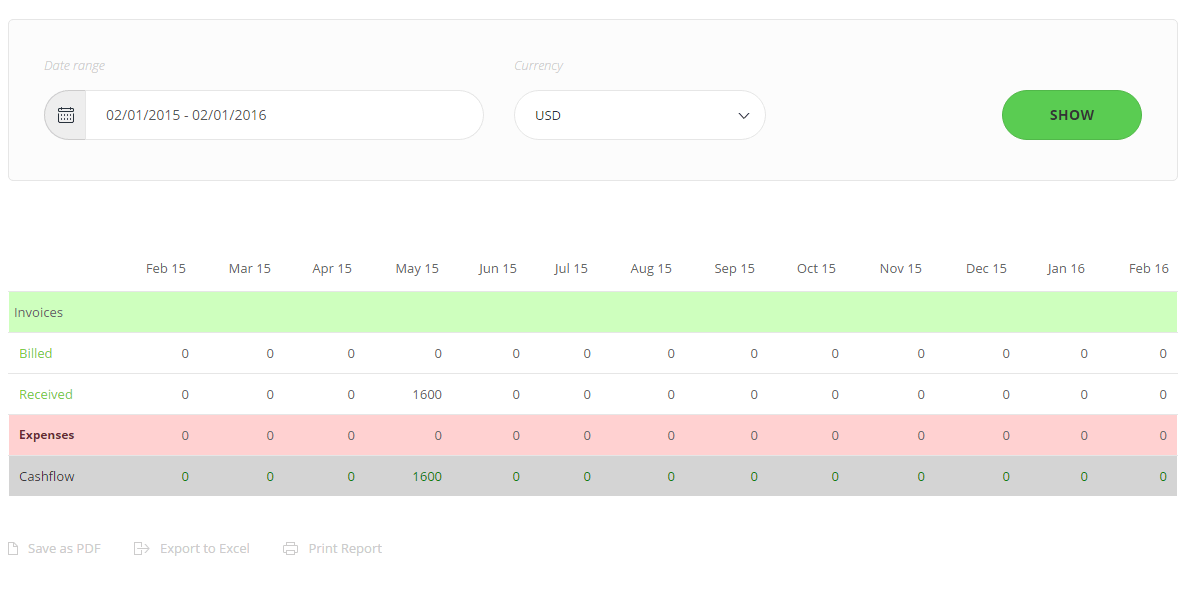Viewport: 1194px width, 600px height.
Task: Select the Billed row label
Action: click(35, 353)
